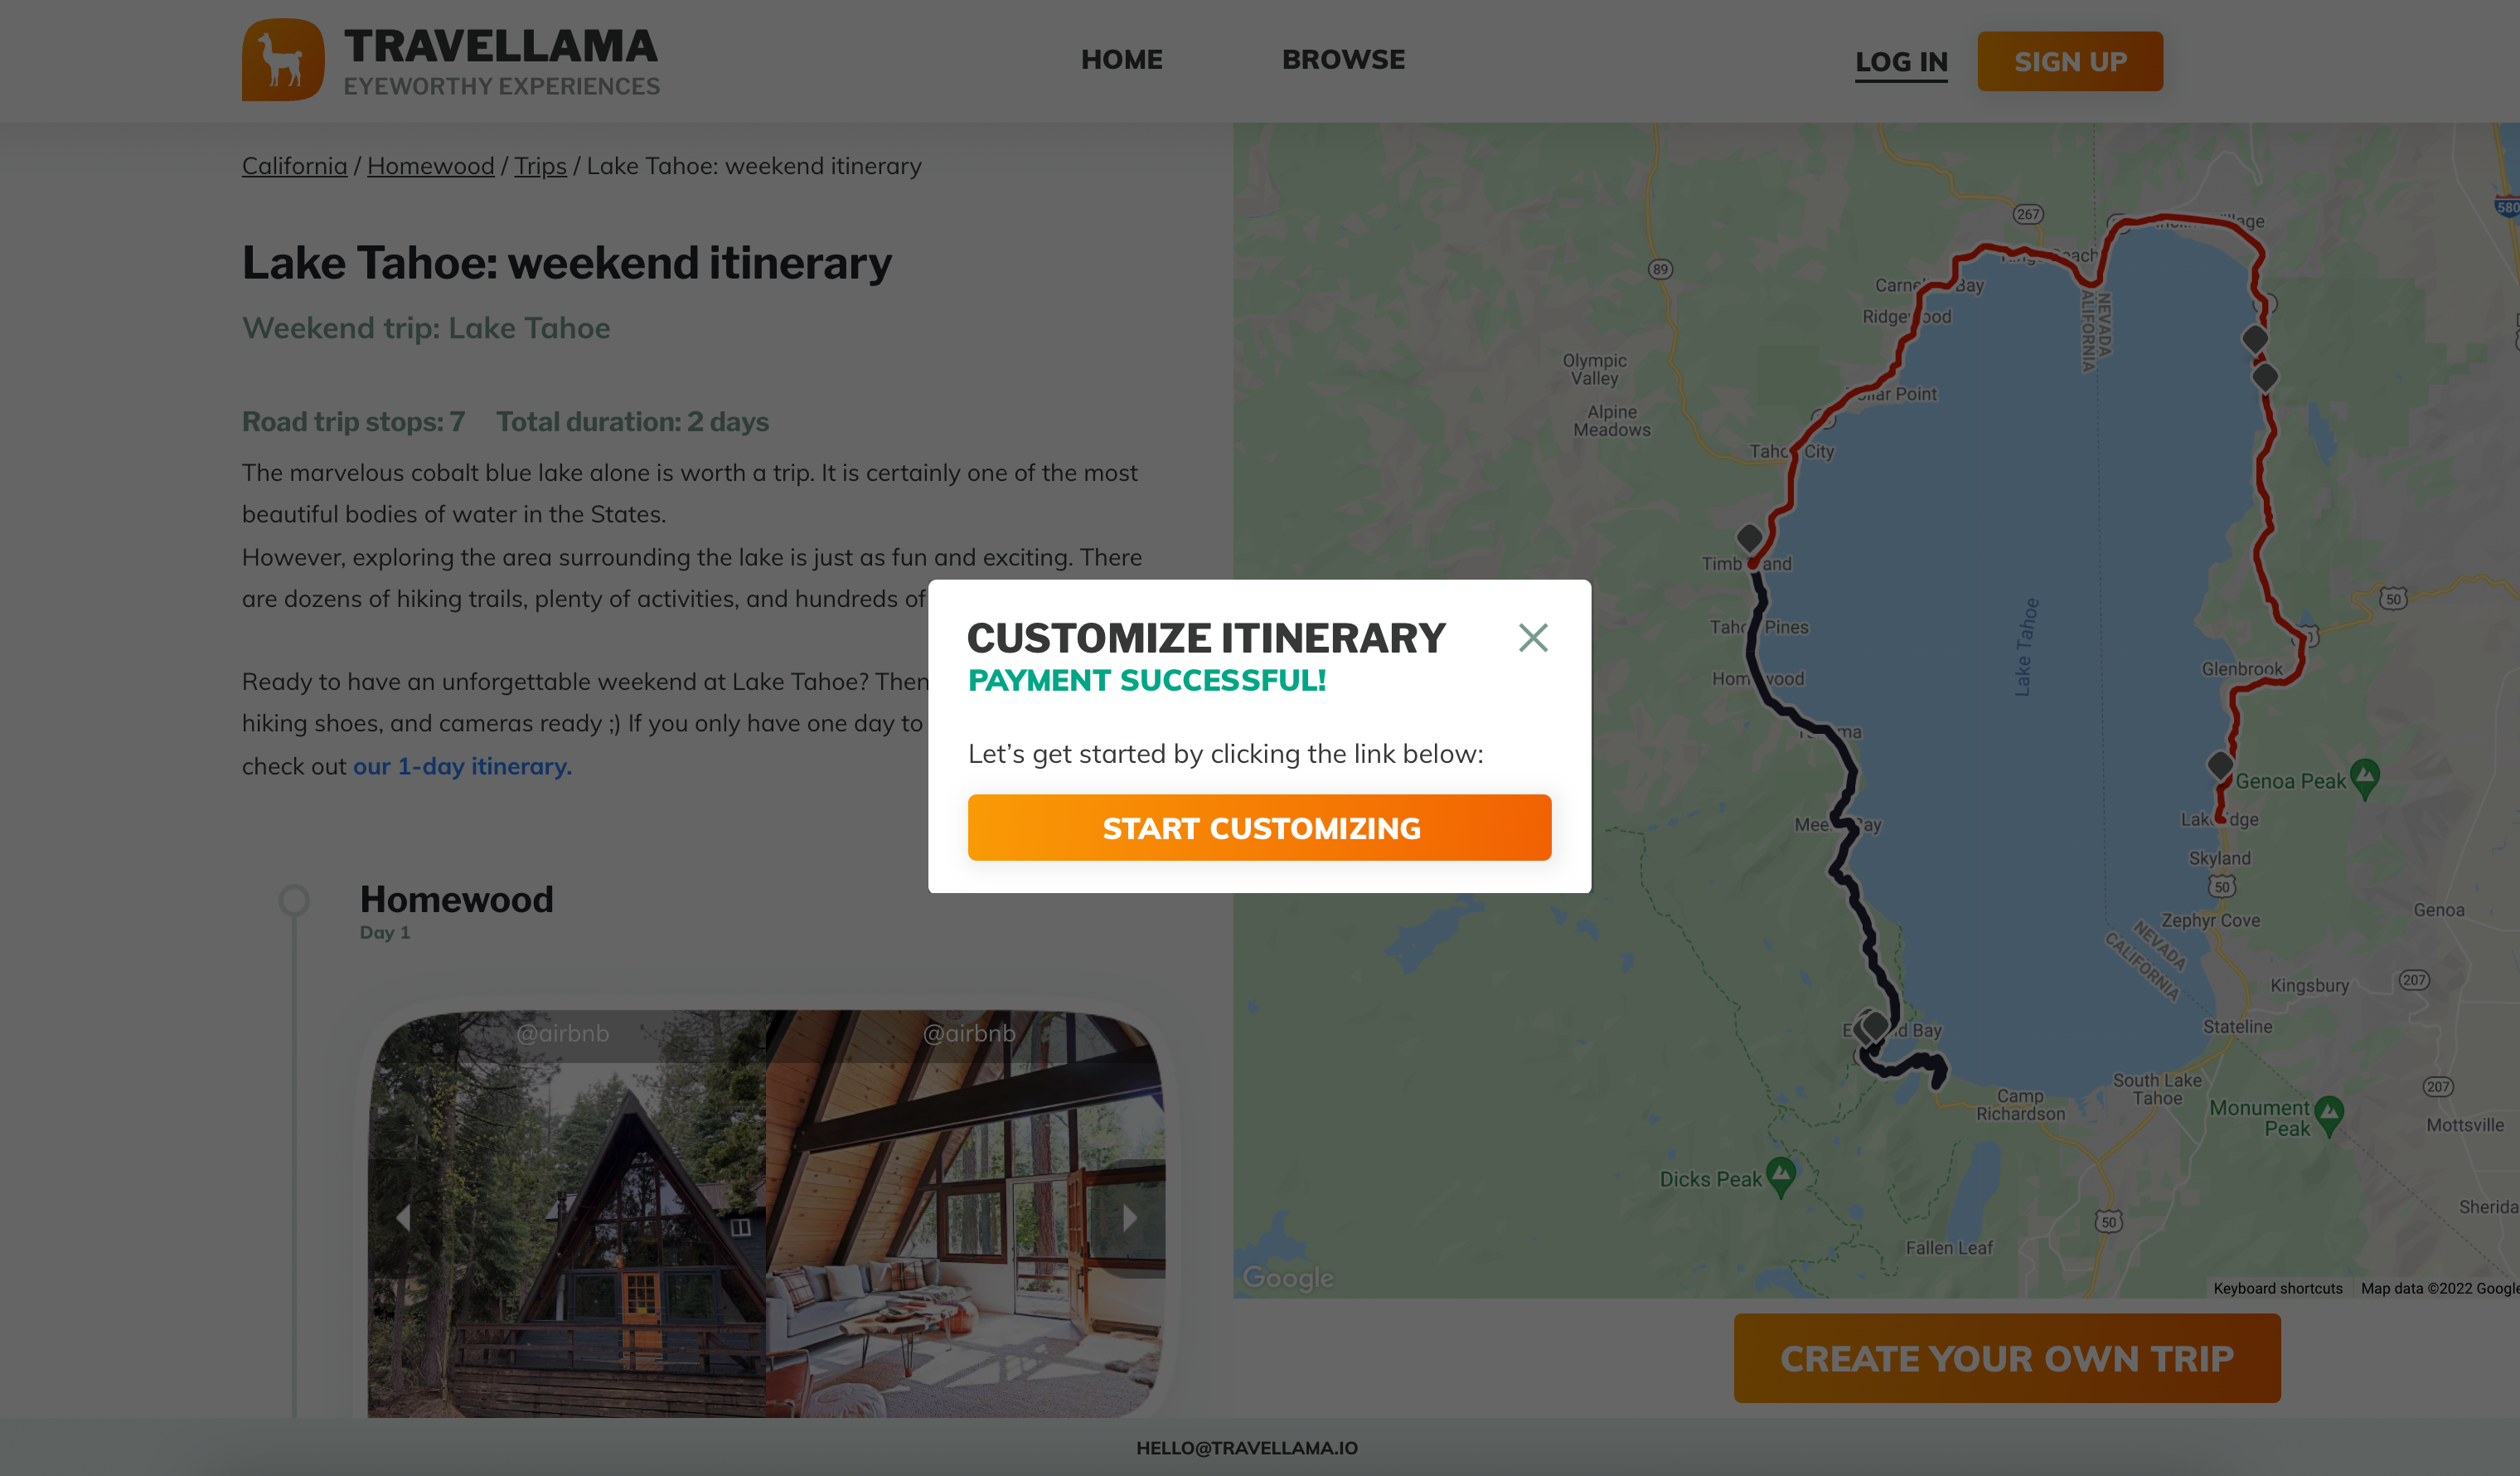Advance to the next cabin photo
Screen dimensions: 2520x1476
pos(1130,1217)
